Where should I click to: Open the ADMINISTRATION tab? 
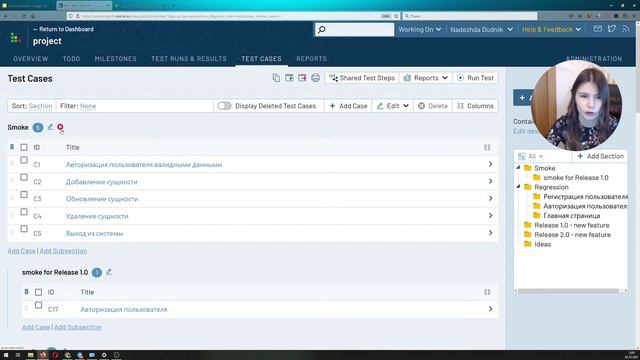(594, 59)
